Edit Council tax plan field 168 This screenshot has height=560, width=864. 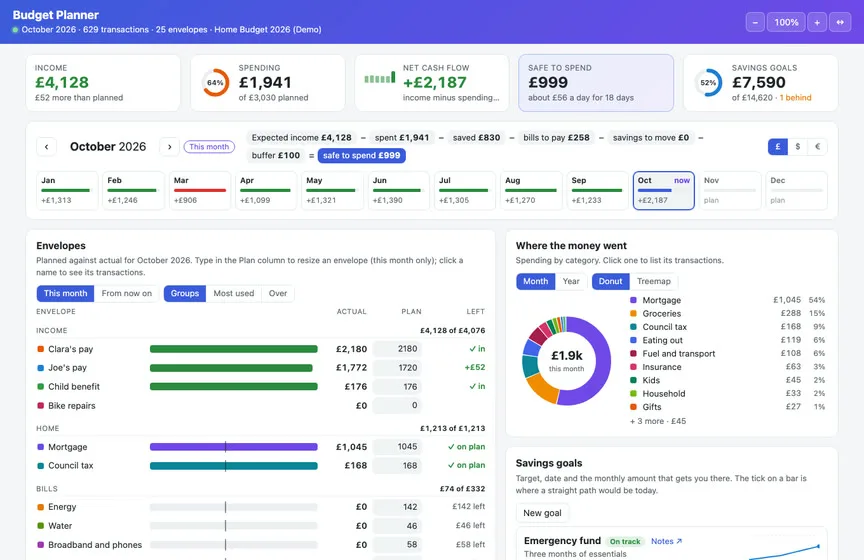397,465
